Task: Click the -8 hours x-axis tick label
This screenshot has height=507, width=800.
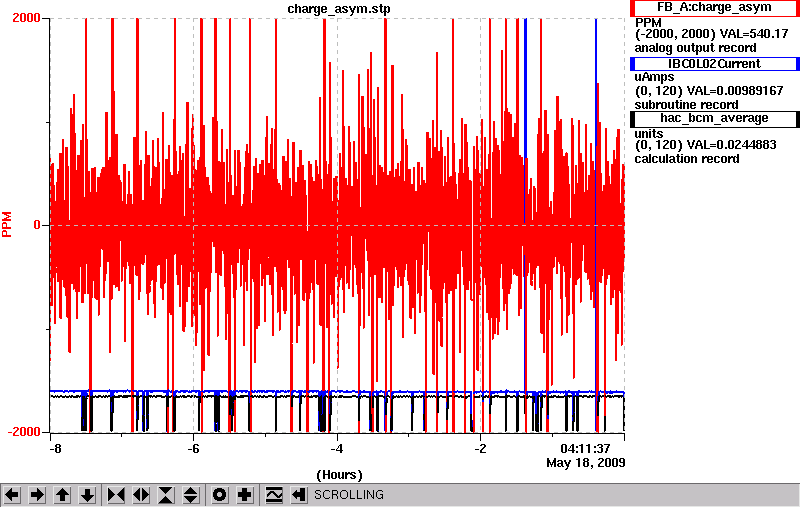Action: [55, 449]
